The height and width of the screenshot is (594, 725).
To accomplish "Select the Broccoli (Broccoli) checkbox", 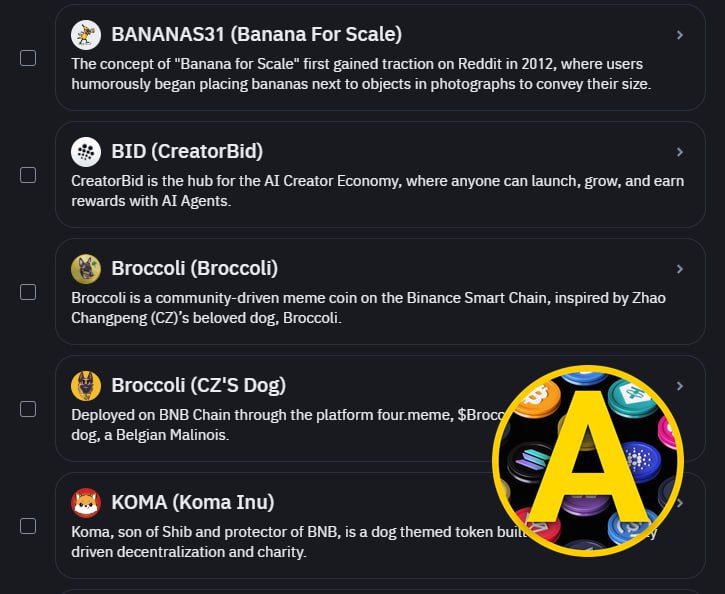I will point(28,292).
